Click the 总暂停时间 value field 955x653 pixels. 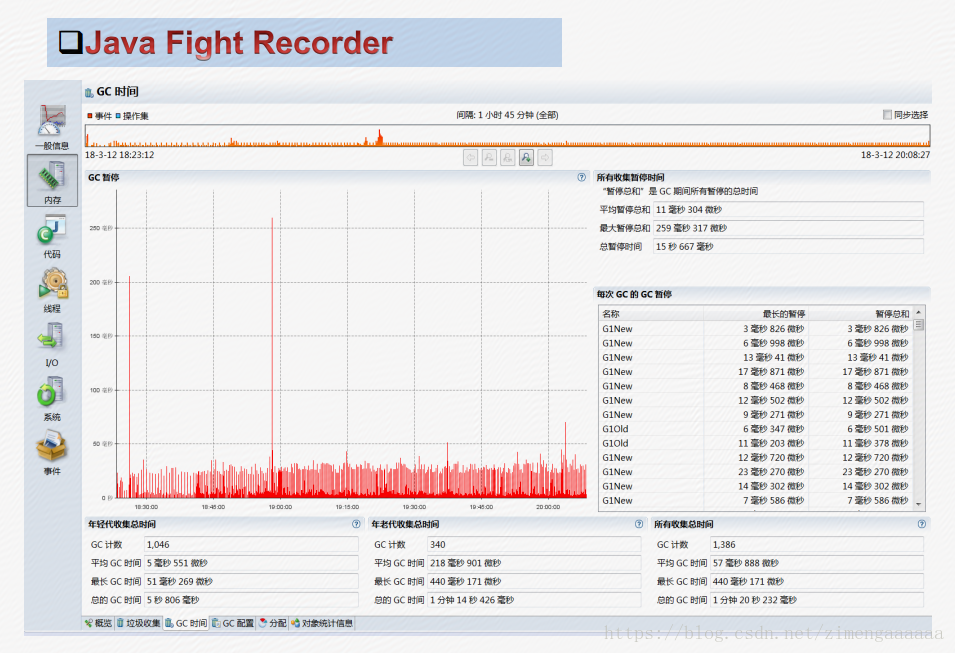point(788,247)
